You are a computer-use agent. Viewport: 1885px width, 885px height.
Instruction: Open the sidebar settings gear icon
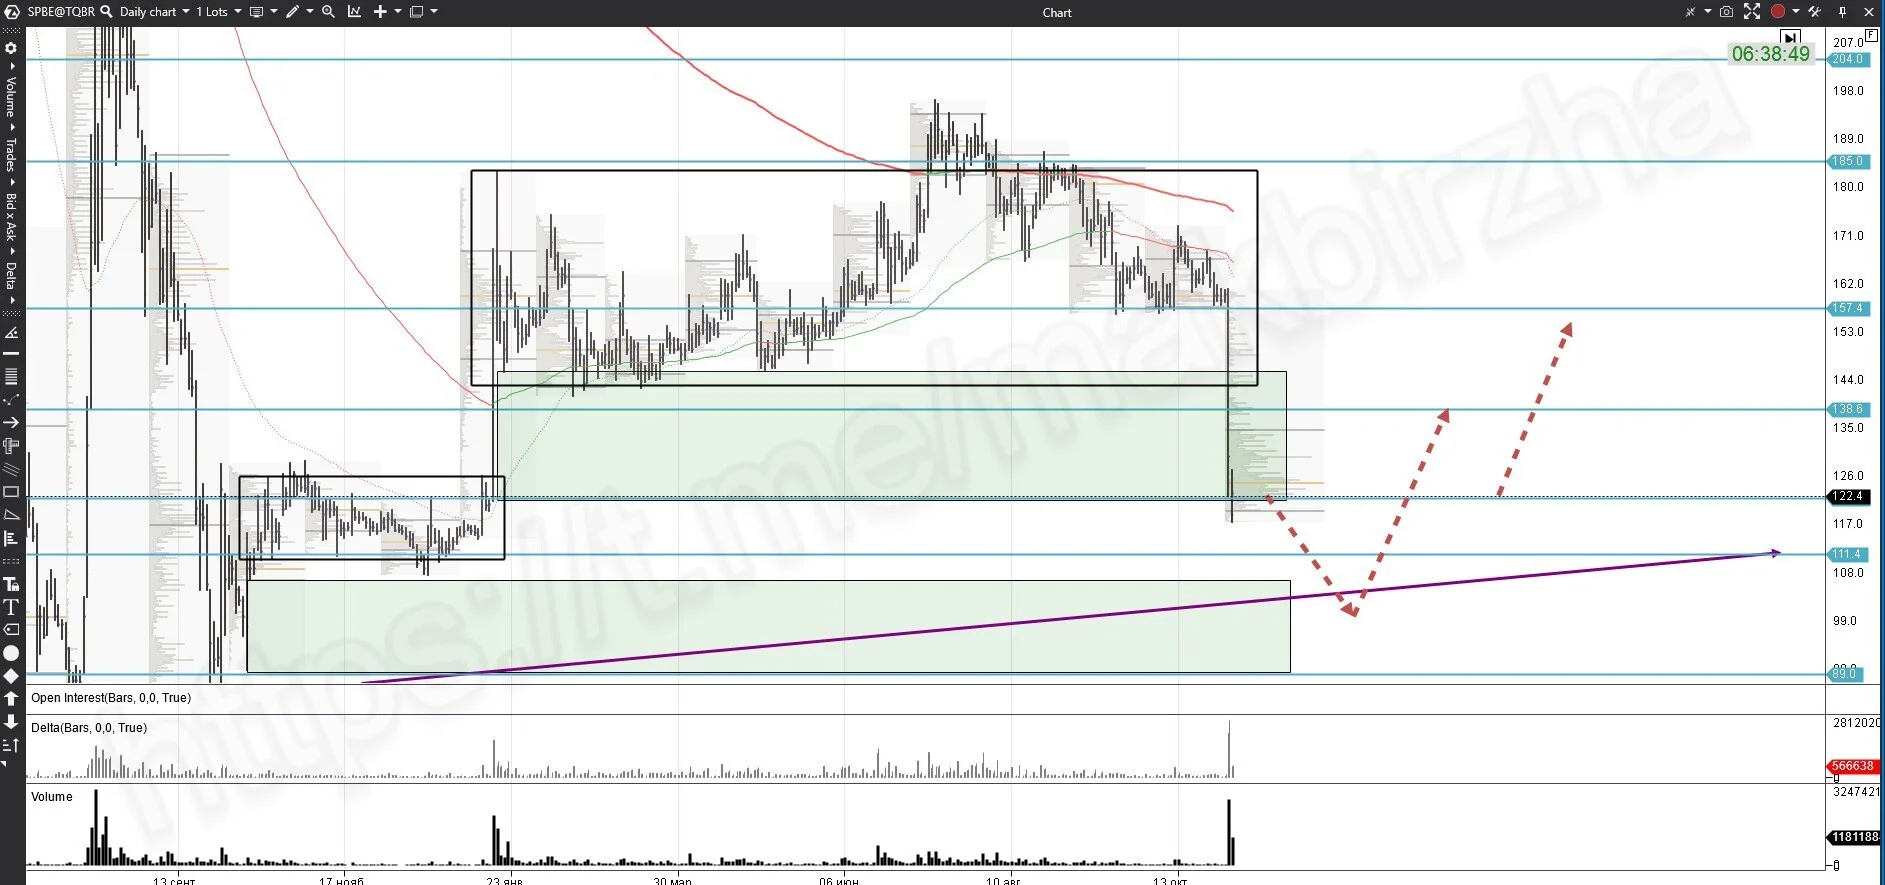coord(11,48)
